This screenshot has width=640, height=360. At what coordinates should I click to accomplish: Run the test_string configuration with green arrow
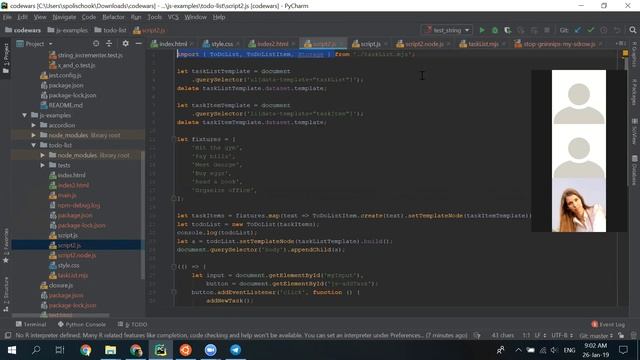tap(482, 30)
